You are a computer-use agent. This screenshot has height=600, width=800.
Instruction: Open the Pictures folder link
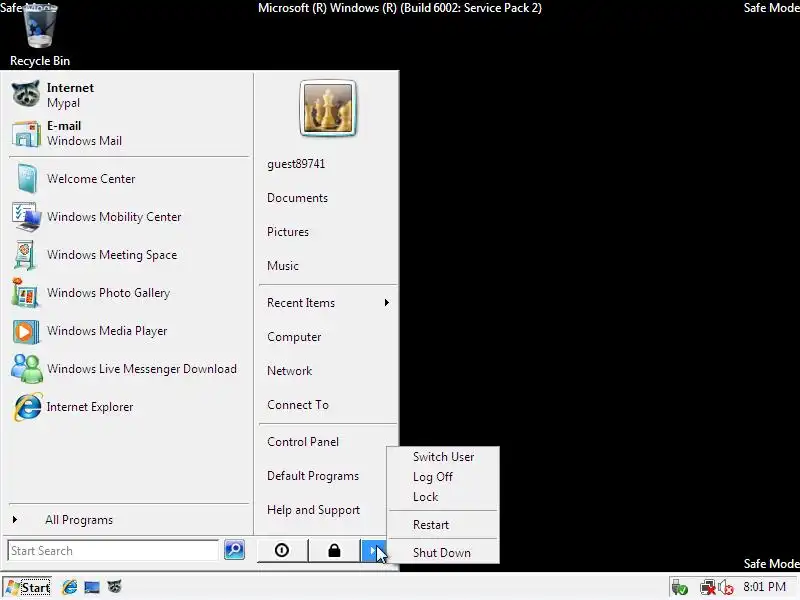(288, 232)
